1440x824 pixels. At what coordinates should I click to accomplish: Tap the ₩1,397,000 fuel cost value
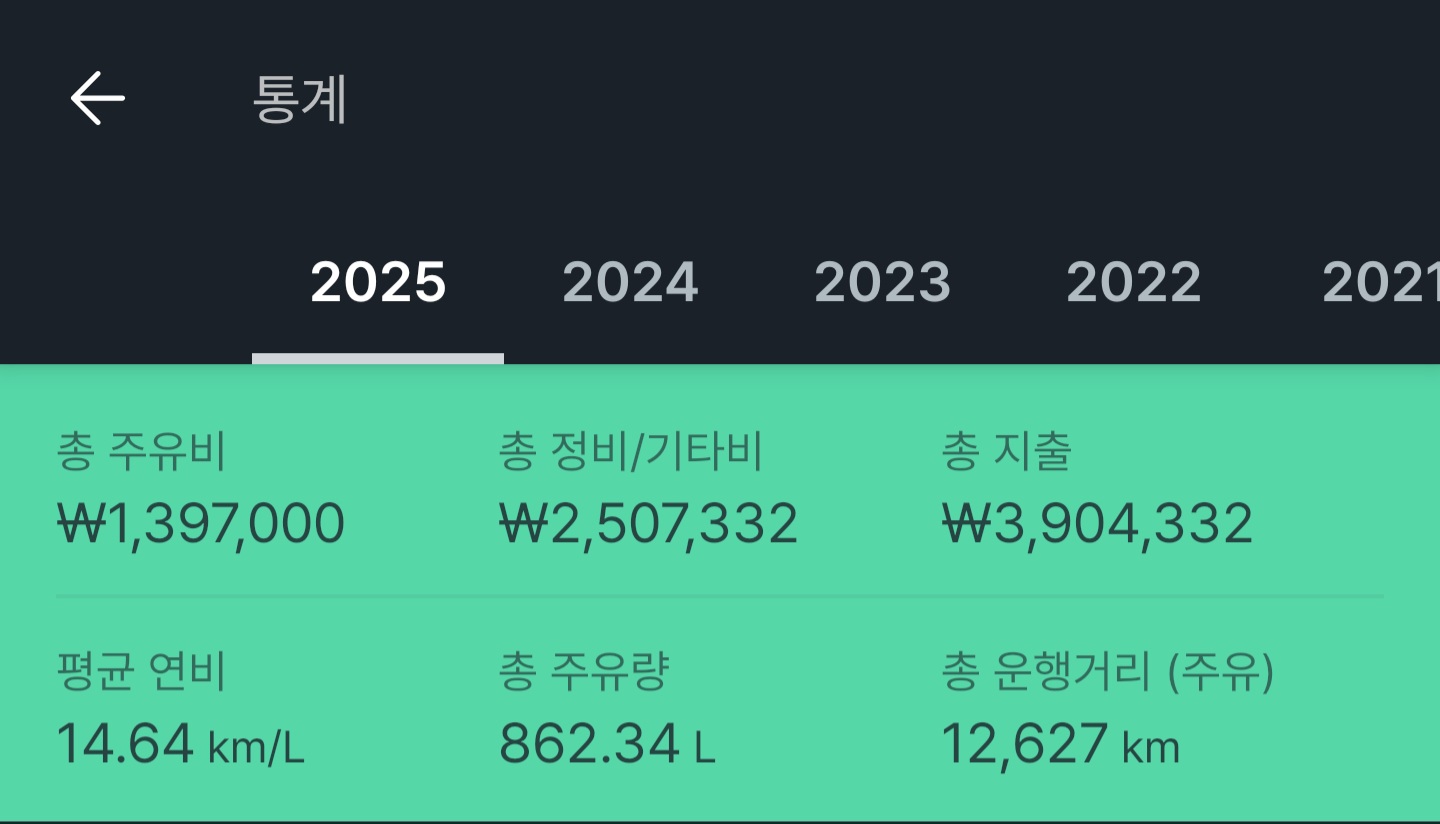coord(201,523)
